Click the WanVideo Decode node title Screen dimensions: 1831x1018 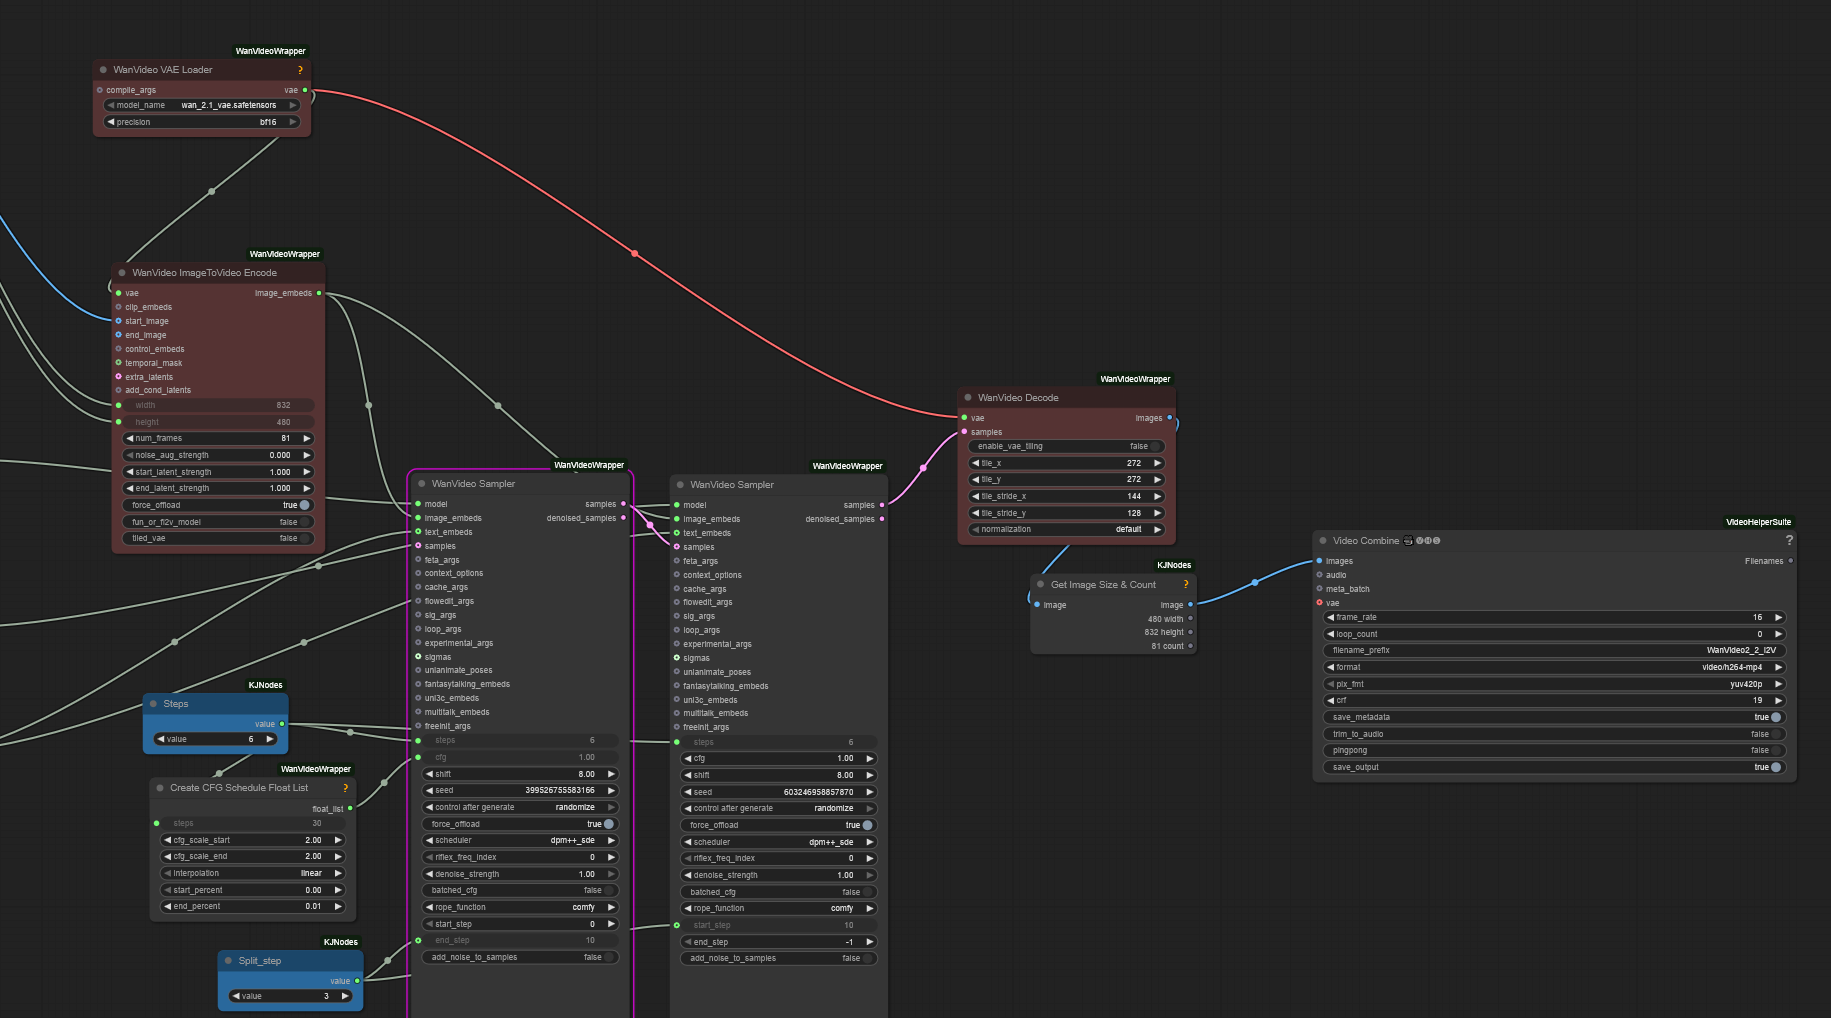coord(1018,398)
